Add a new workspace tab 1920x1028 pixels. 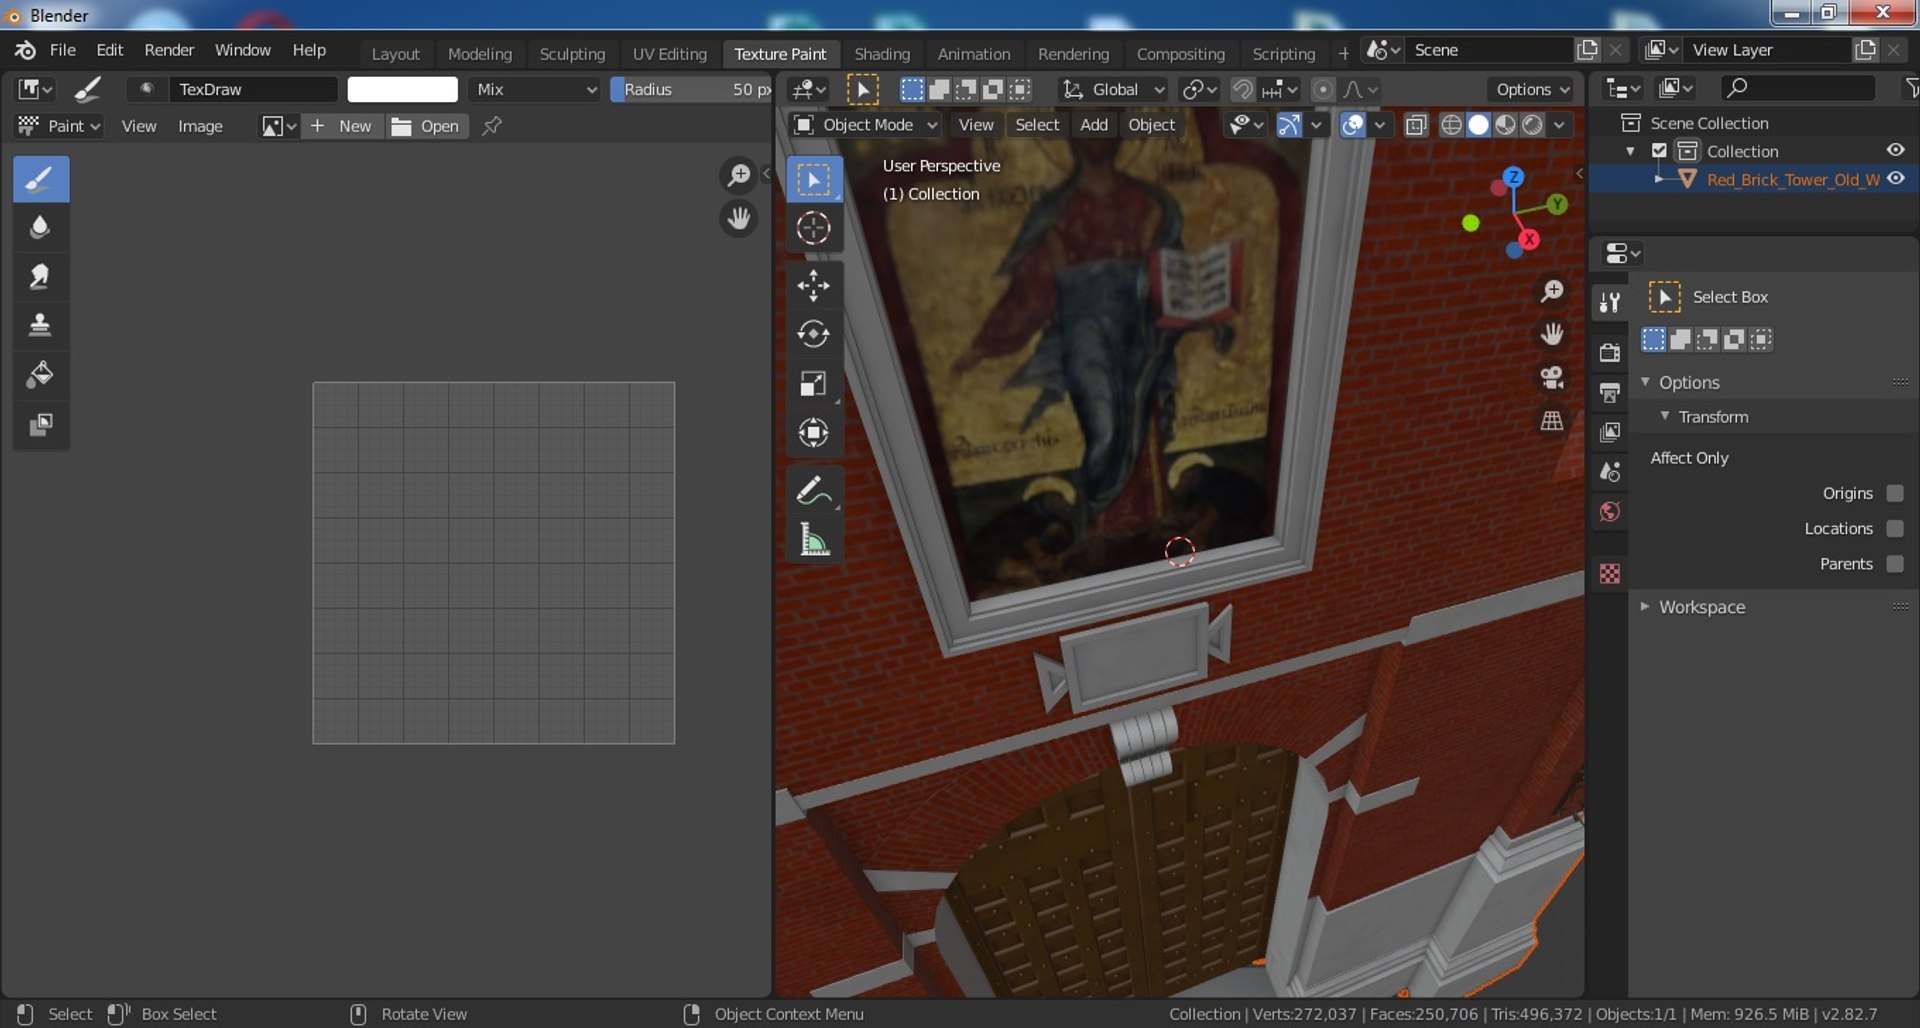click(x=1343, y=53)
